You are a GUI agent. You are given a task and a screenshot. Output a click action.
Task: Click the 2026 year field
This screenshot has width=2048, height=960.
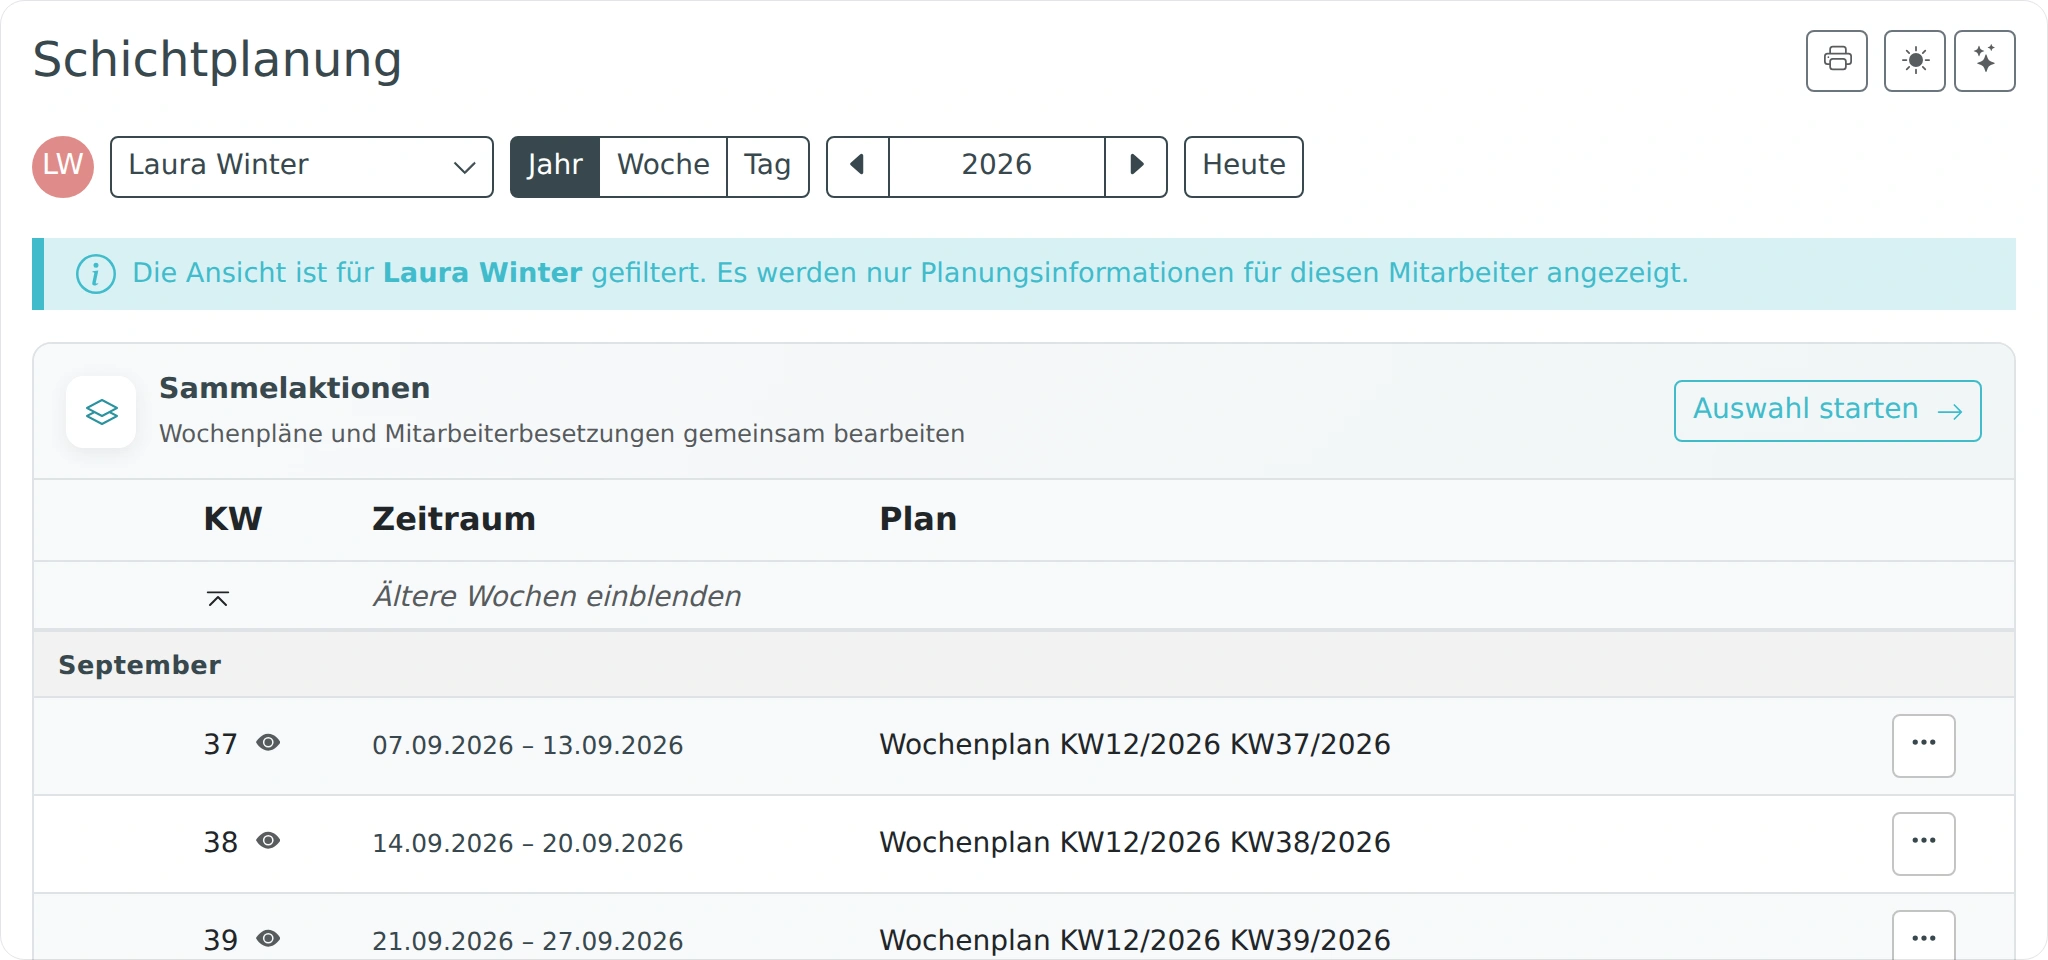[996, 166]
